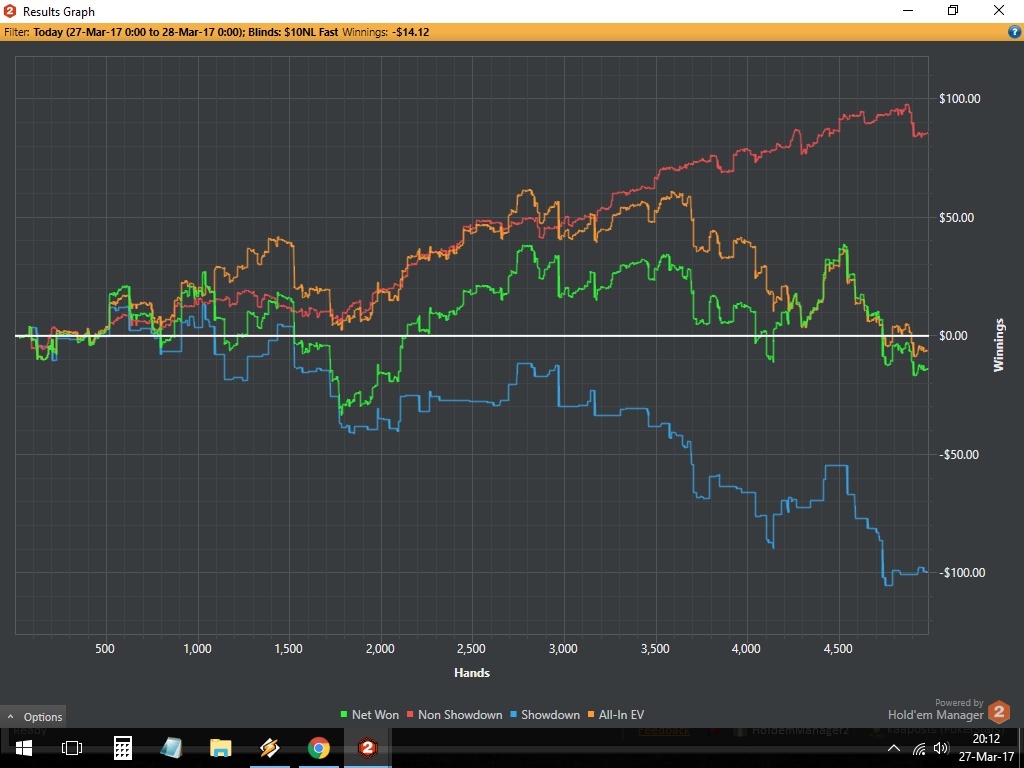Minimize the Results Graph window
This screenshot has height=768, width=1024.
[x=908, y=10]
